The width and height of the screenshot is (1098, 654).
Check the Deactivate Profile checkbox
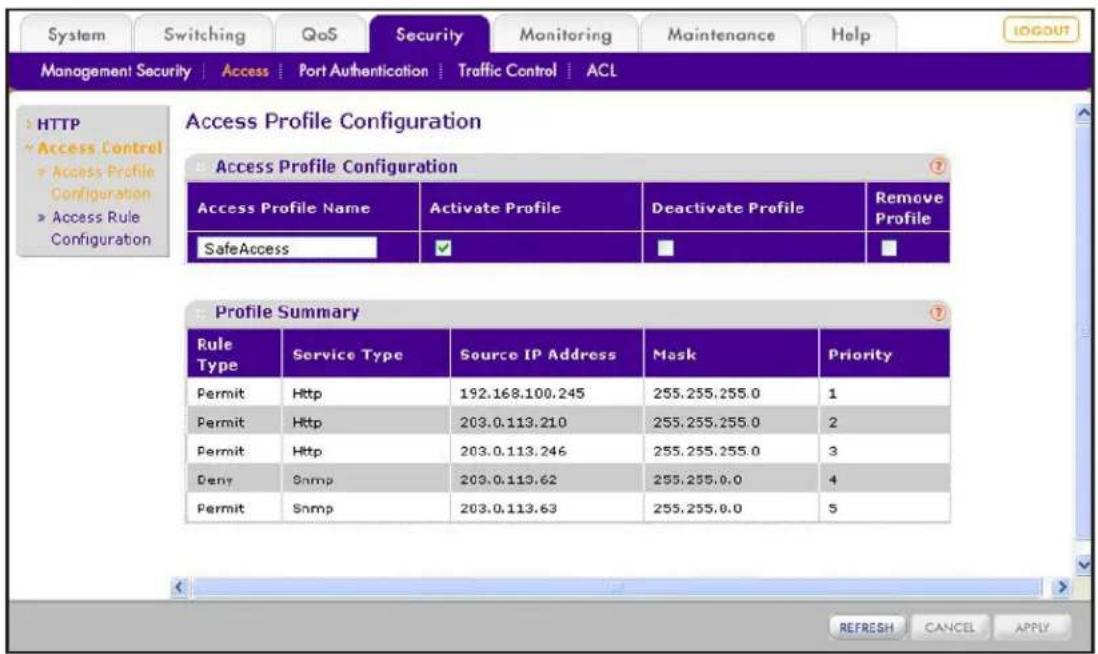click(666, 248)
